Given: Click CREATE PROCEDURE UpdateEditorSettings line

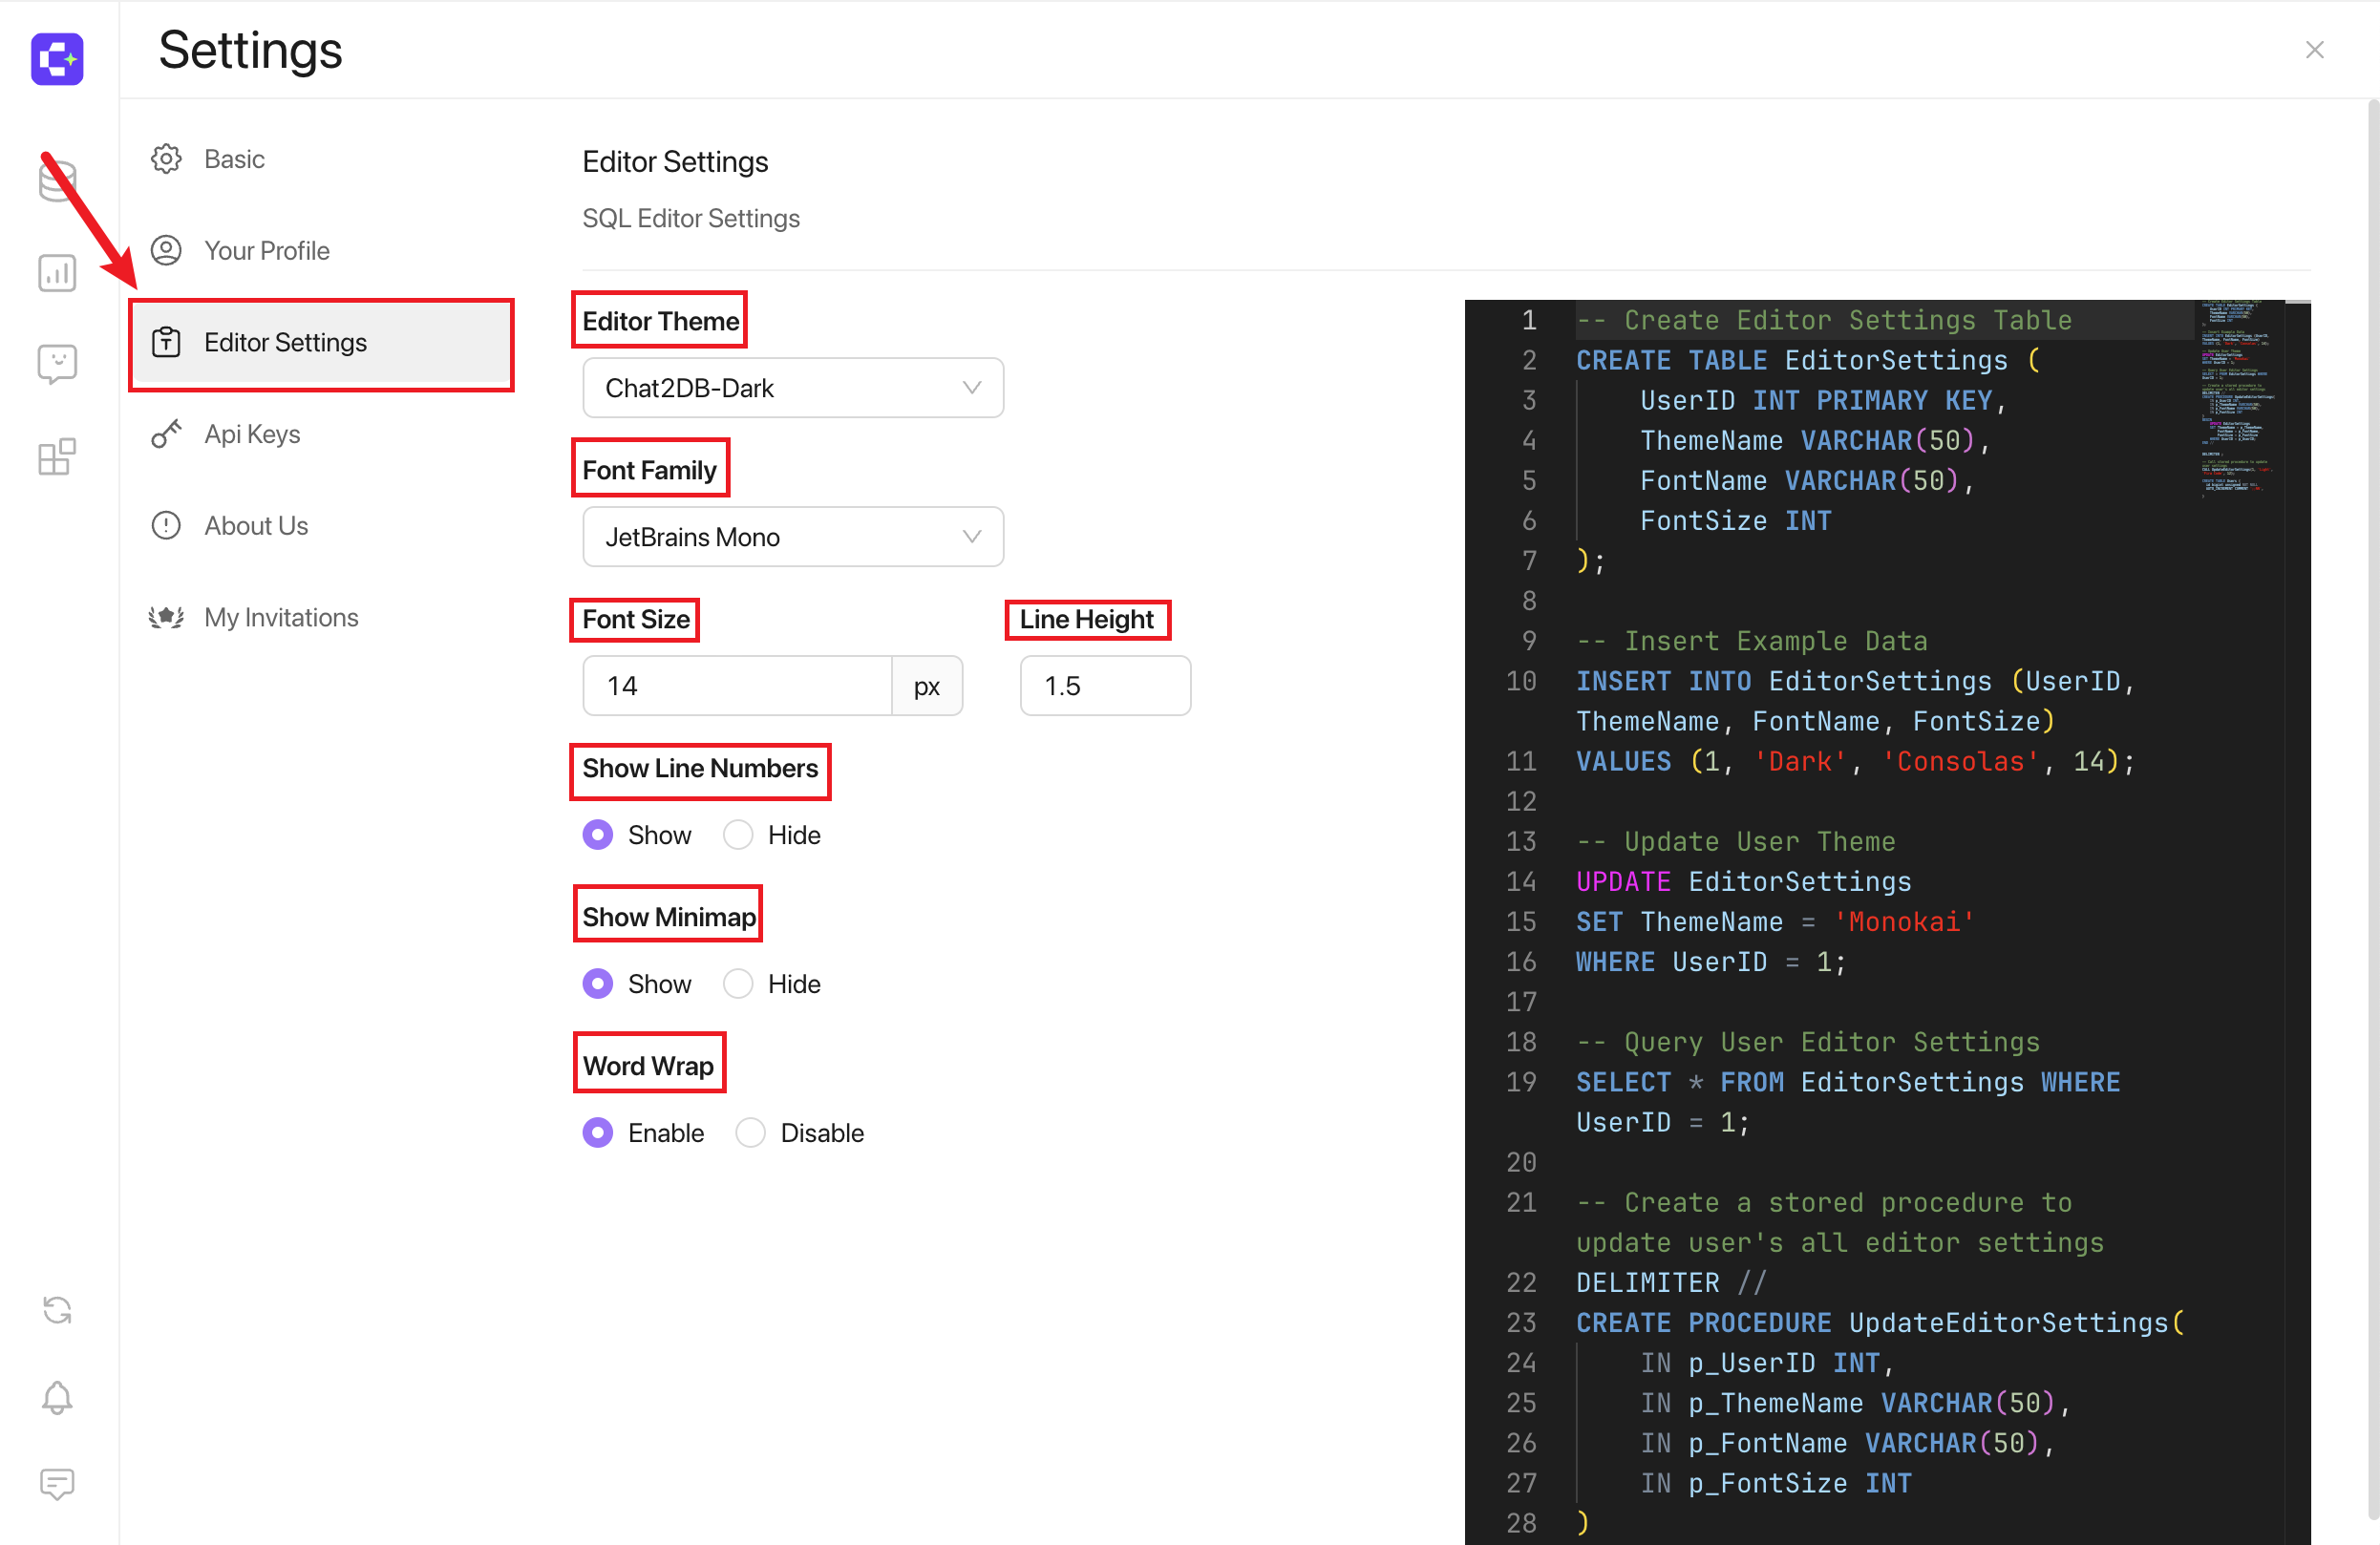Looking at the screenshot, I should (x=1880, y=1323).
